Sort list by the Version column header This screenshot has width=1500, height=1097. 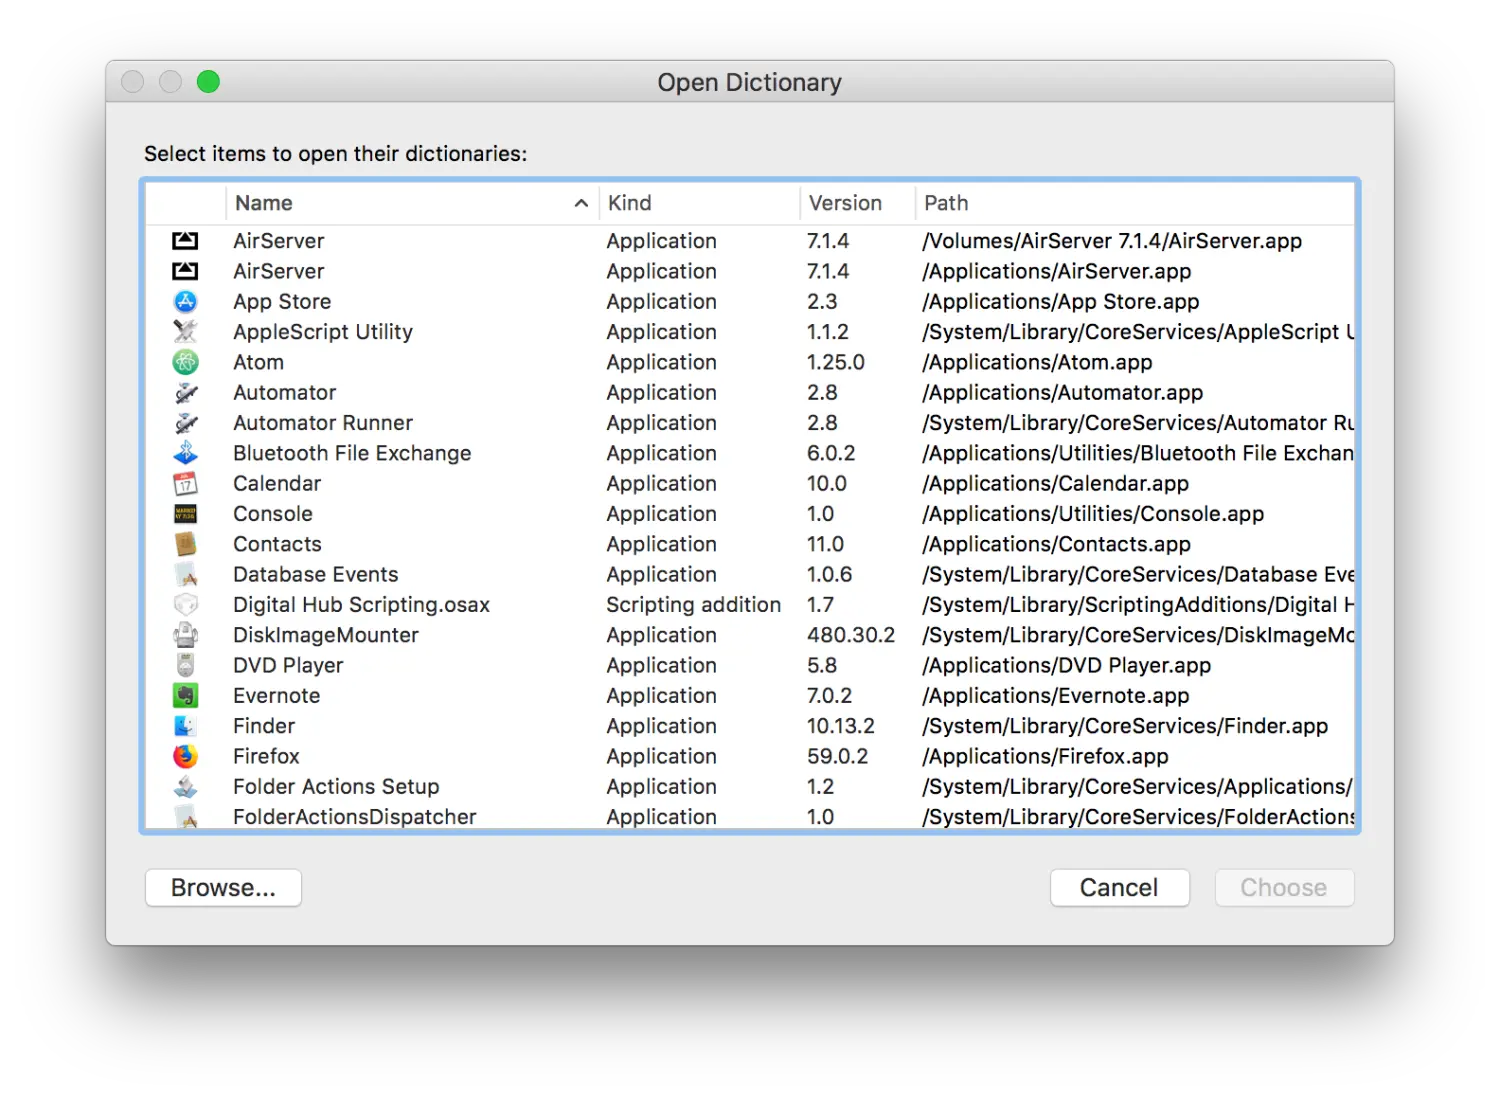coord(857,203)
